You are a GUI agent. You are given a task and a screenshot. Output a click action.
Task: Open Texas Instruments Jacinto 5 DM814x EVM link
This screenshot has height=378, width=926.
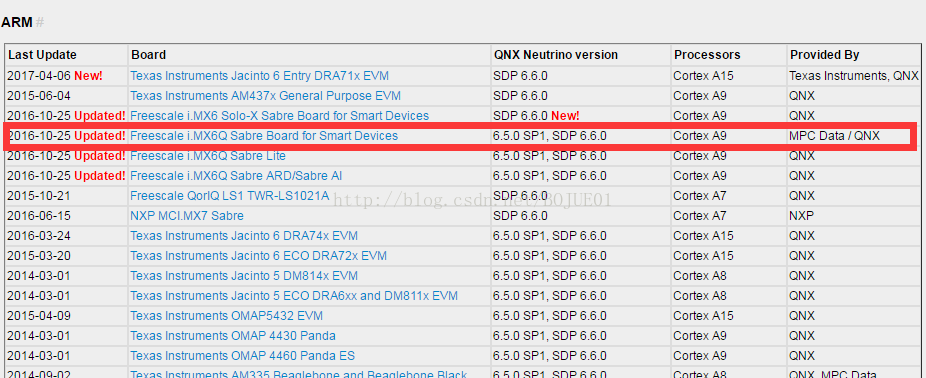[x=244, y=276]
